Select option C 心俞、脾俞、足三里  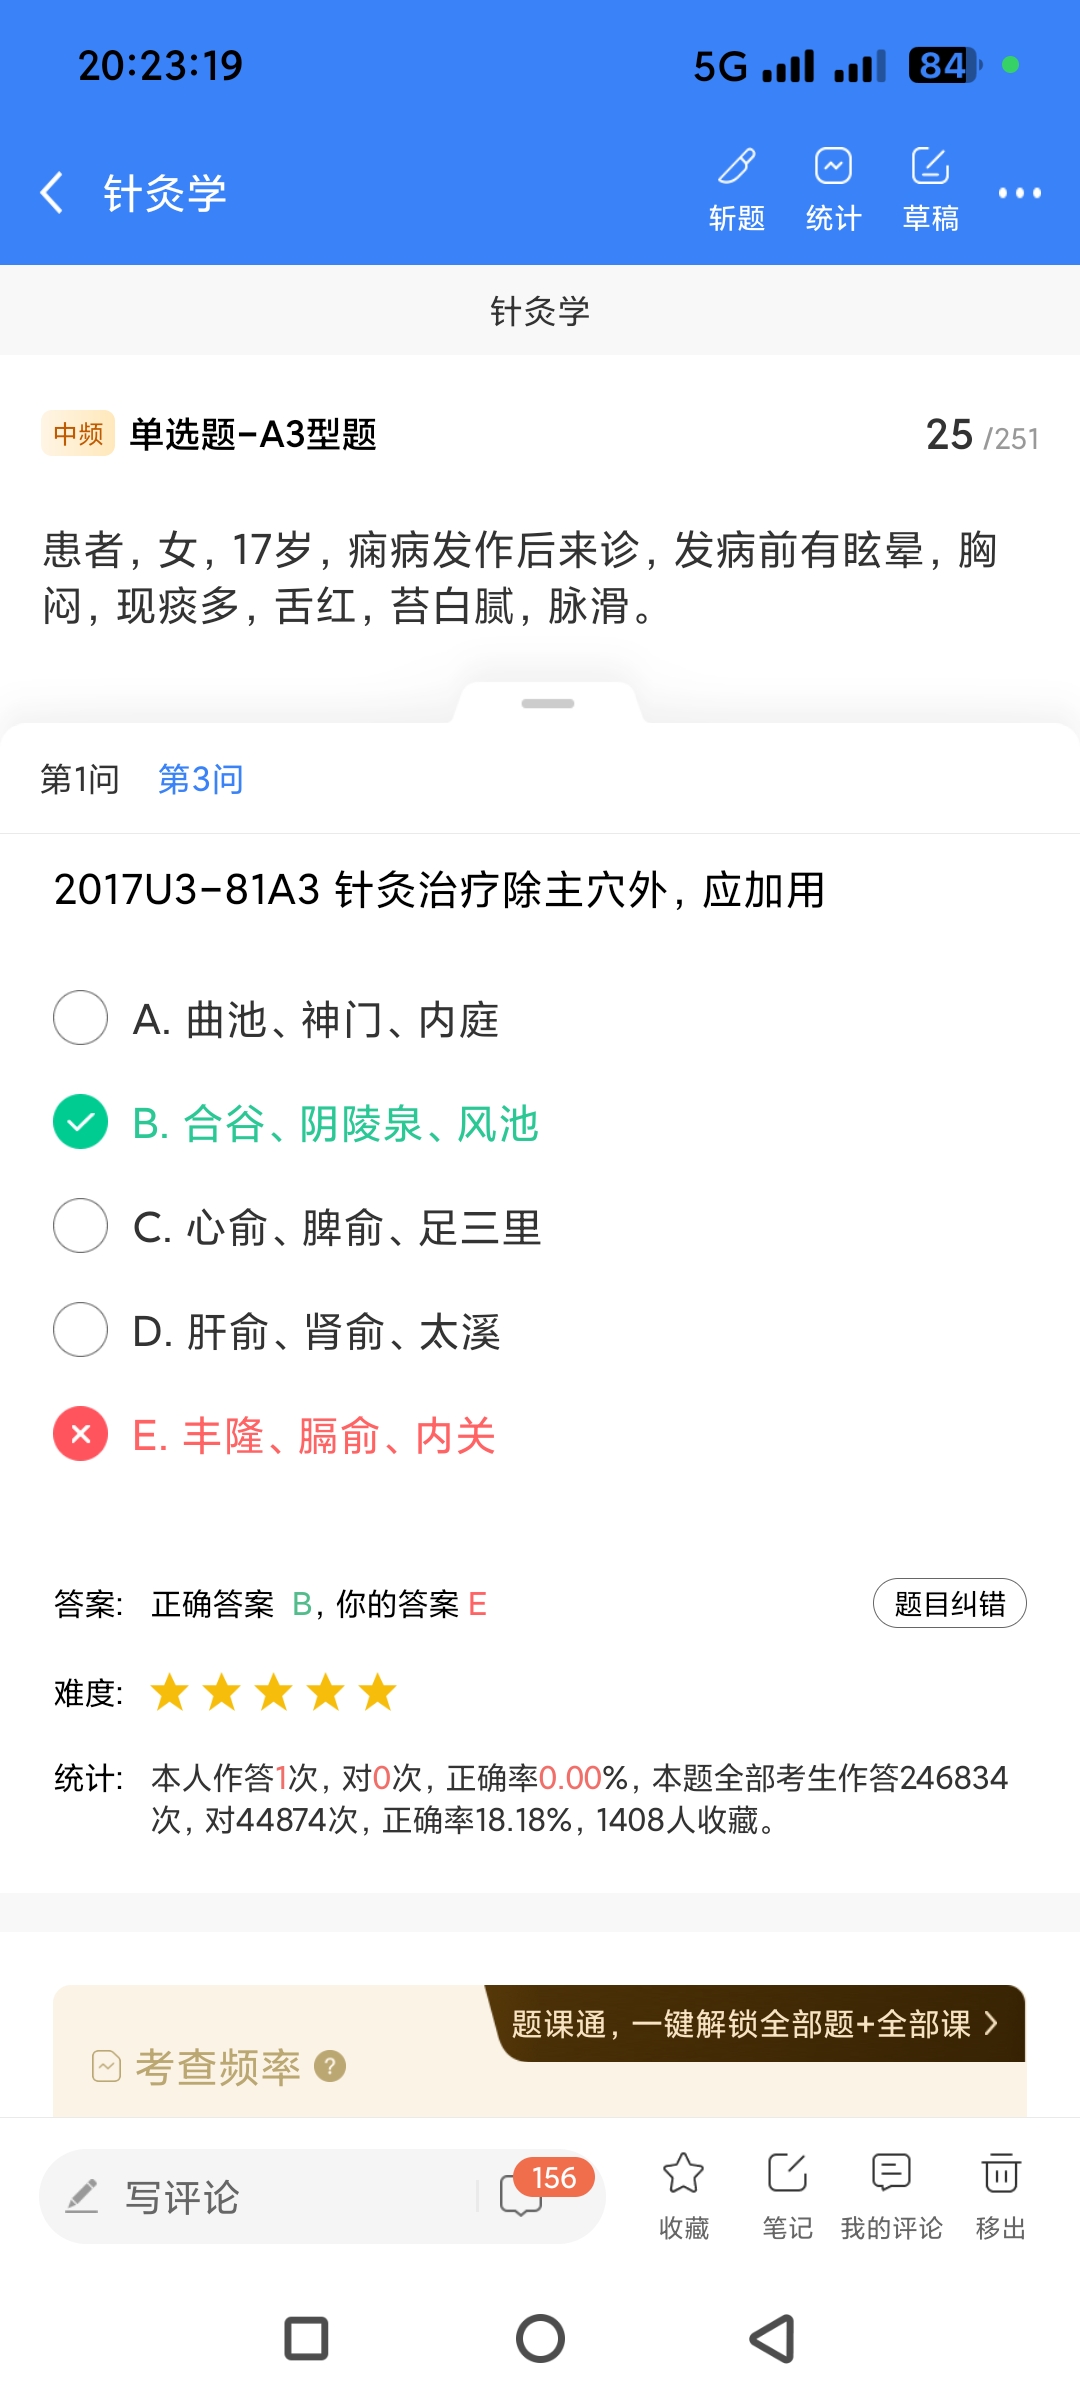click(81, 1226)
